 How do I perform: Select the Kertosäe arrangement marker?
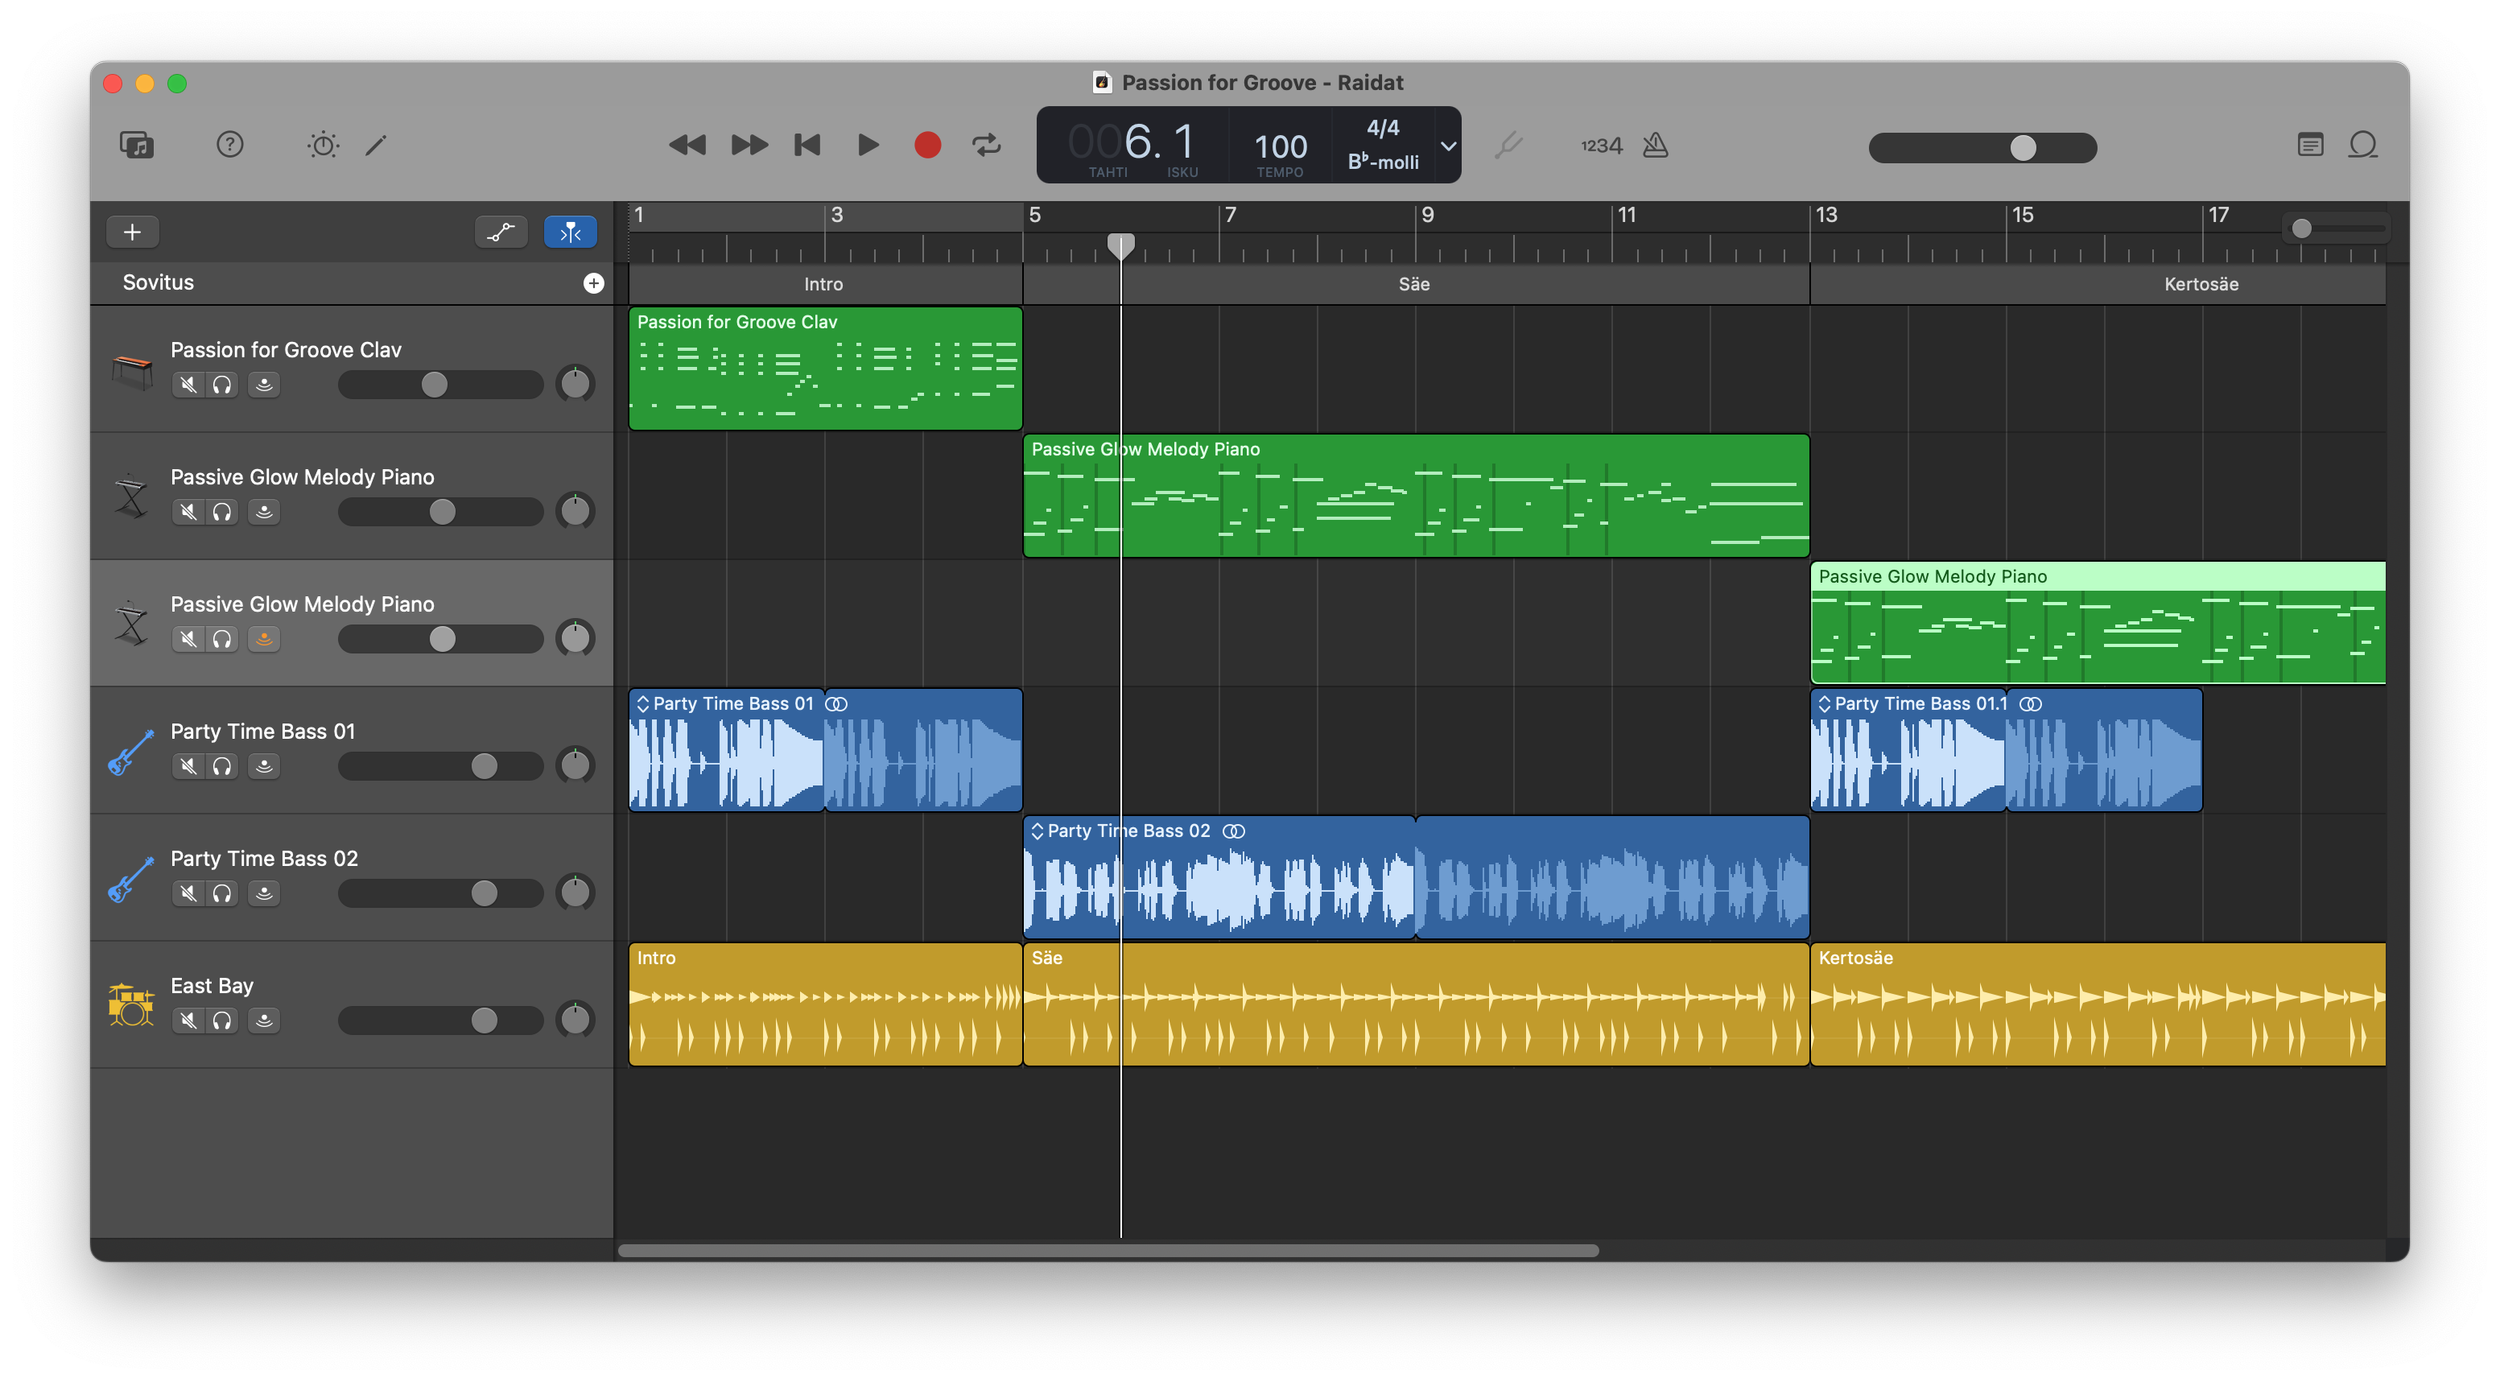(2200, 284)
